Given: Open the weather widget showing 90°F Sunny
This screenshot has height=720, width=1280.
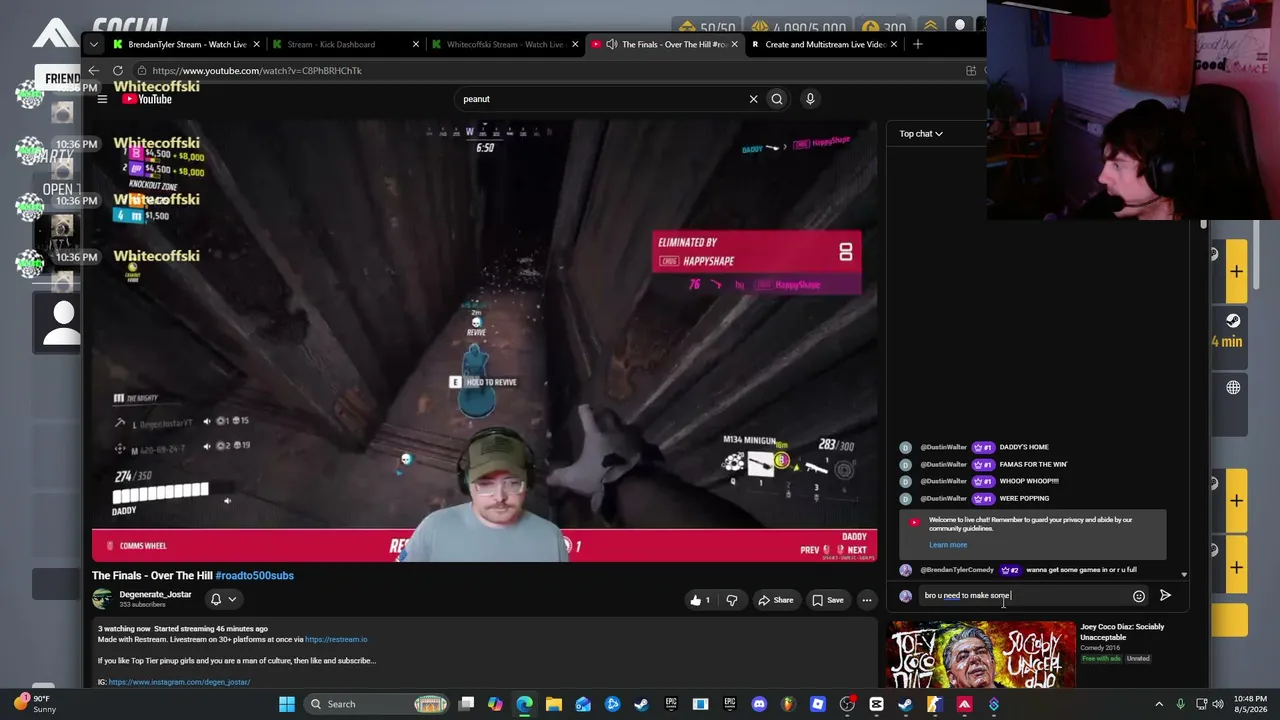Looking at the screenshot, I should point(35,704).
